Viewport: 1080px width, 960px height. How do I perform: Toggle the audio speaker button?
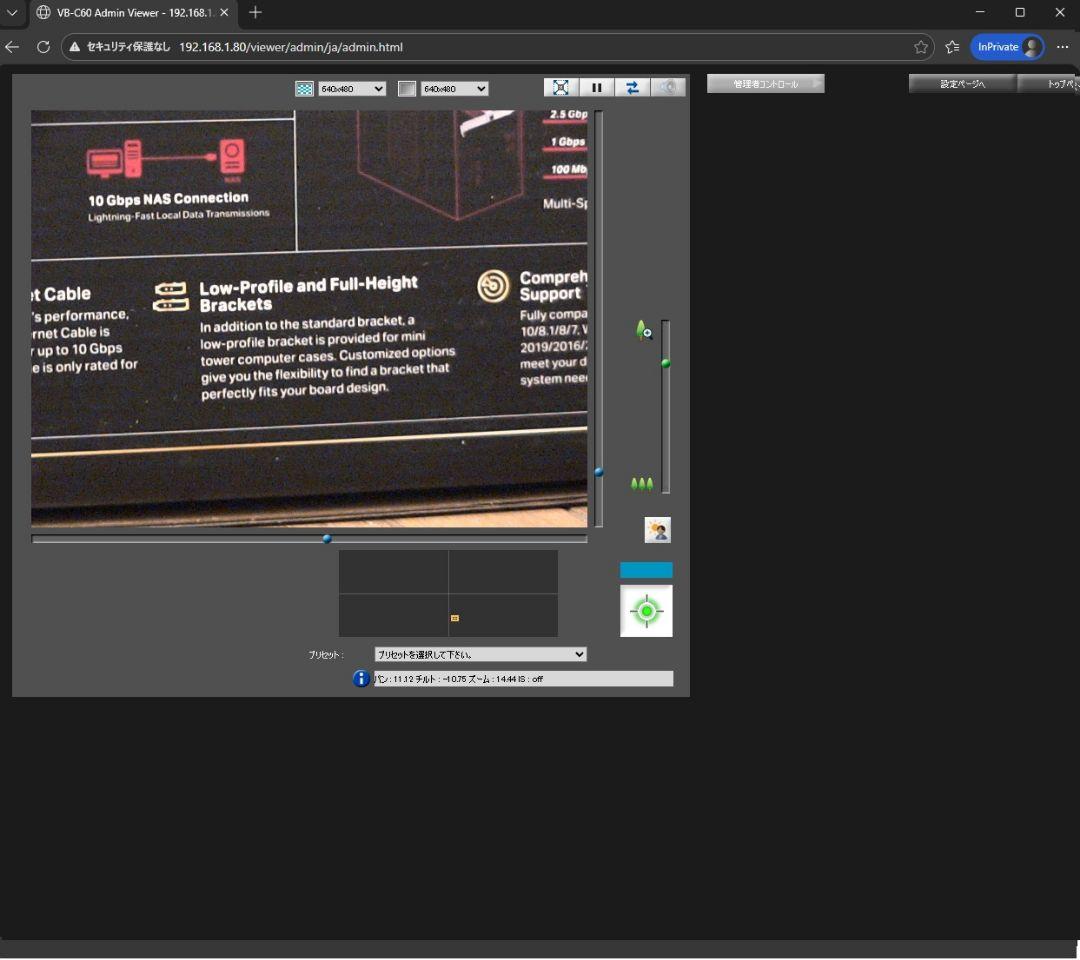[668, 88]
